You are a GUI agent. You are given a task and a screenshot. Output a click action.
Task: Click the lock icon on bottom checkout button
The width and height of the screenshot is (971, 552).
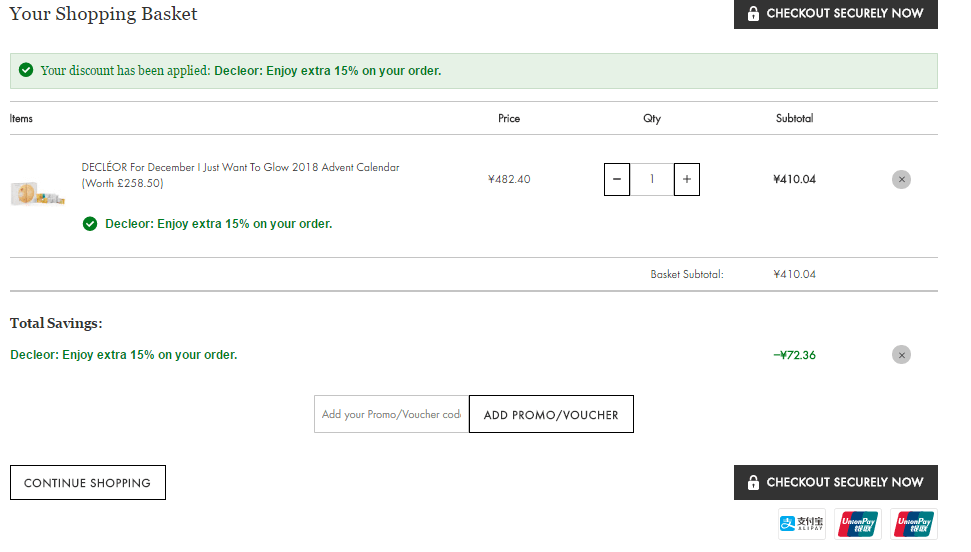753,482
